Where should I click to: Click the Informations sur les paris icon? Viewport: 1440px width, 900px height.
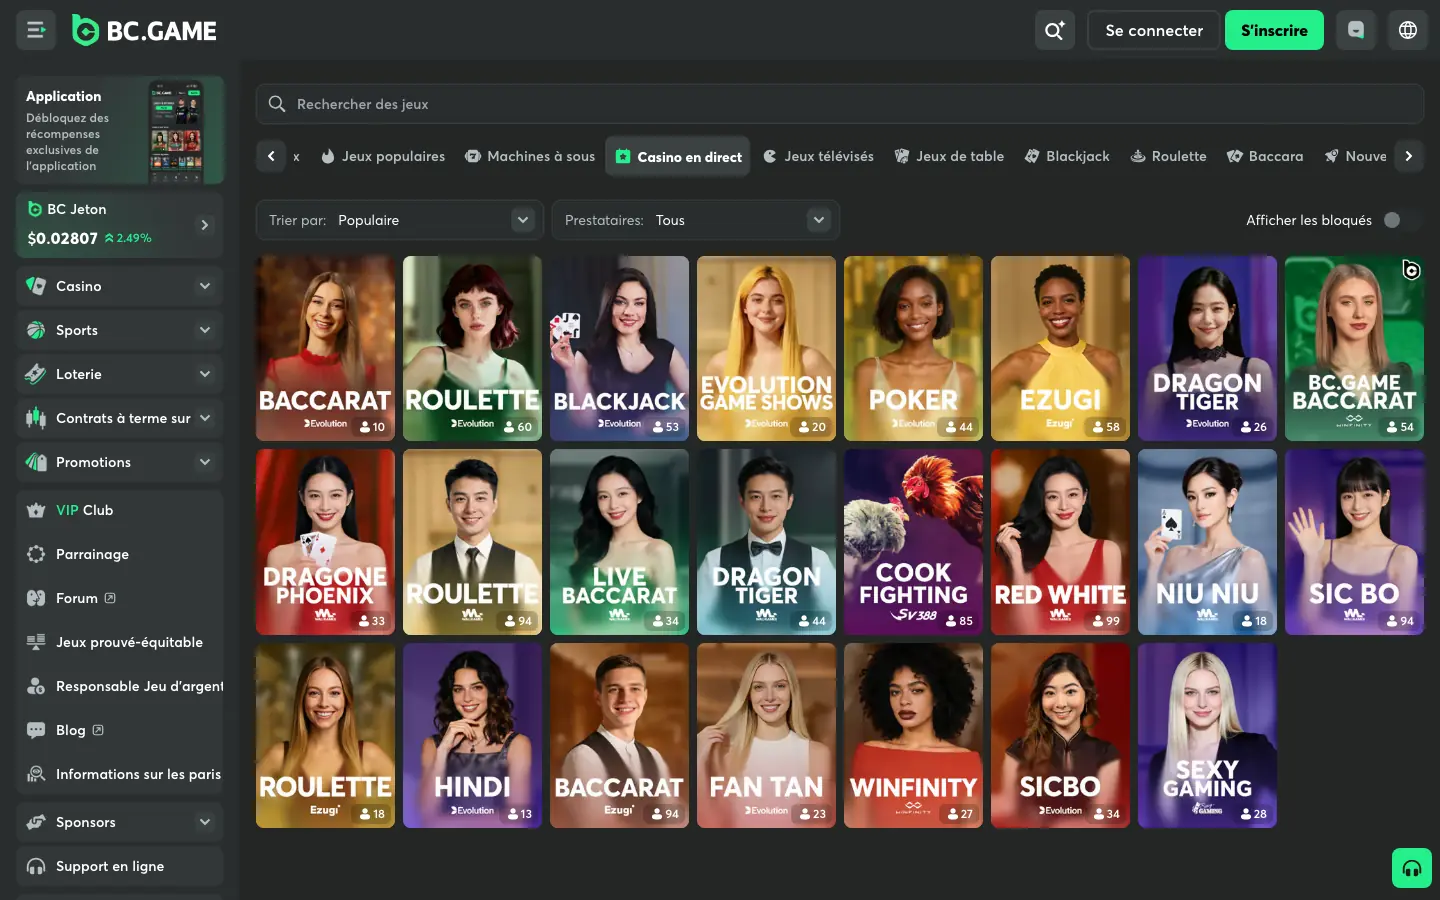(x=36, y=774)
